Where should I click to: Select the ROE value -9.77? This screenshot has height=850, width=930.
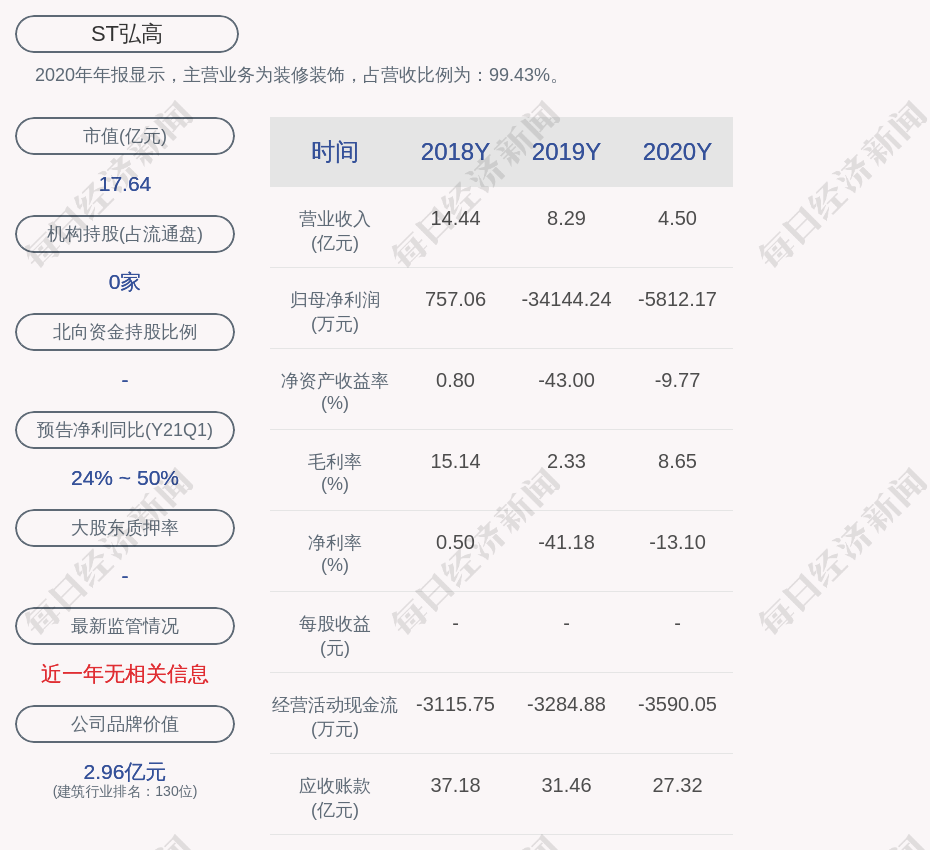pyautogui.click(x=677, y=380)
